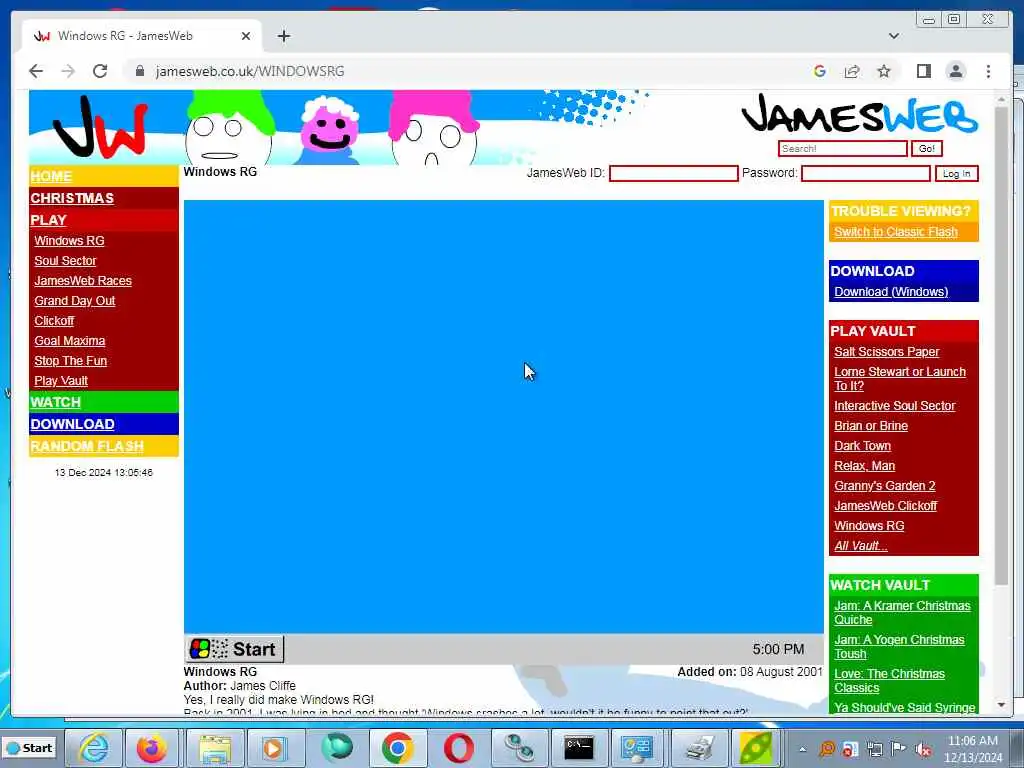
Task: Share this page via share icon
Action: 852,71
